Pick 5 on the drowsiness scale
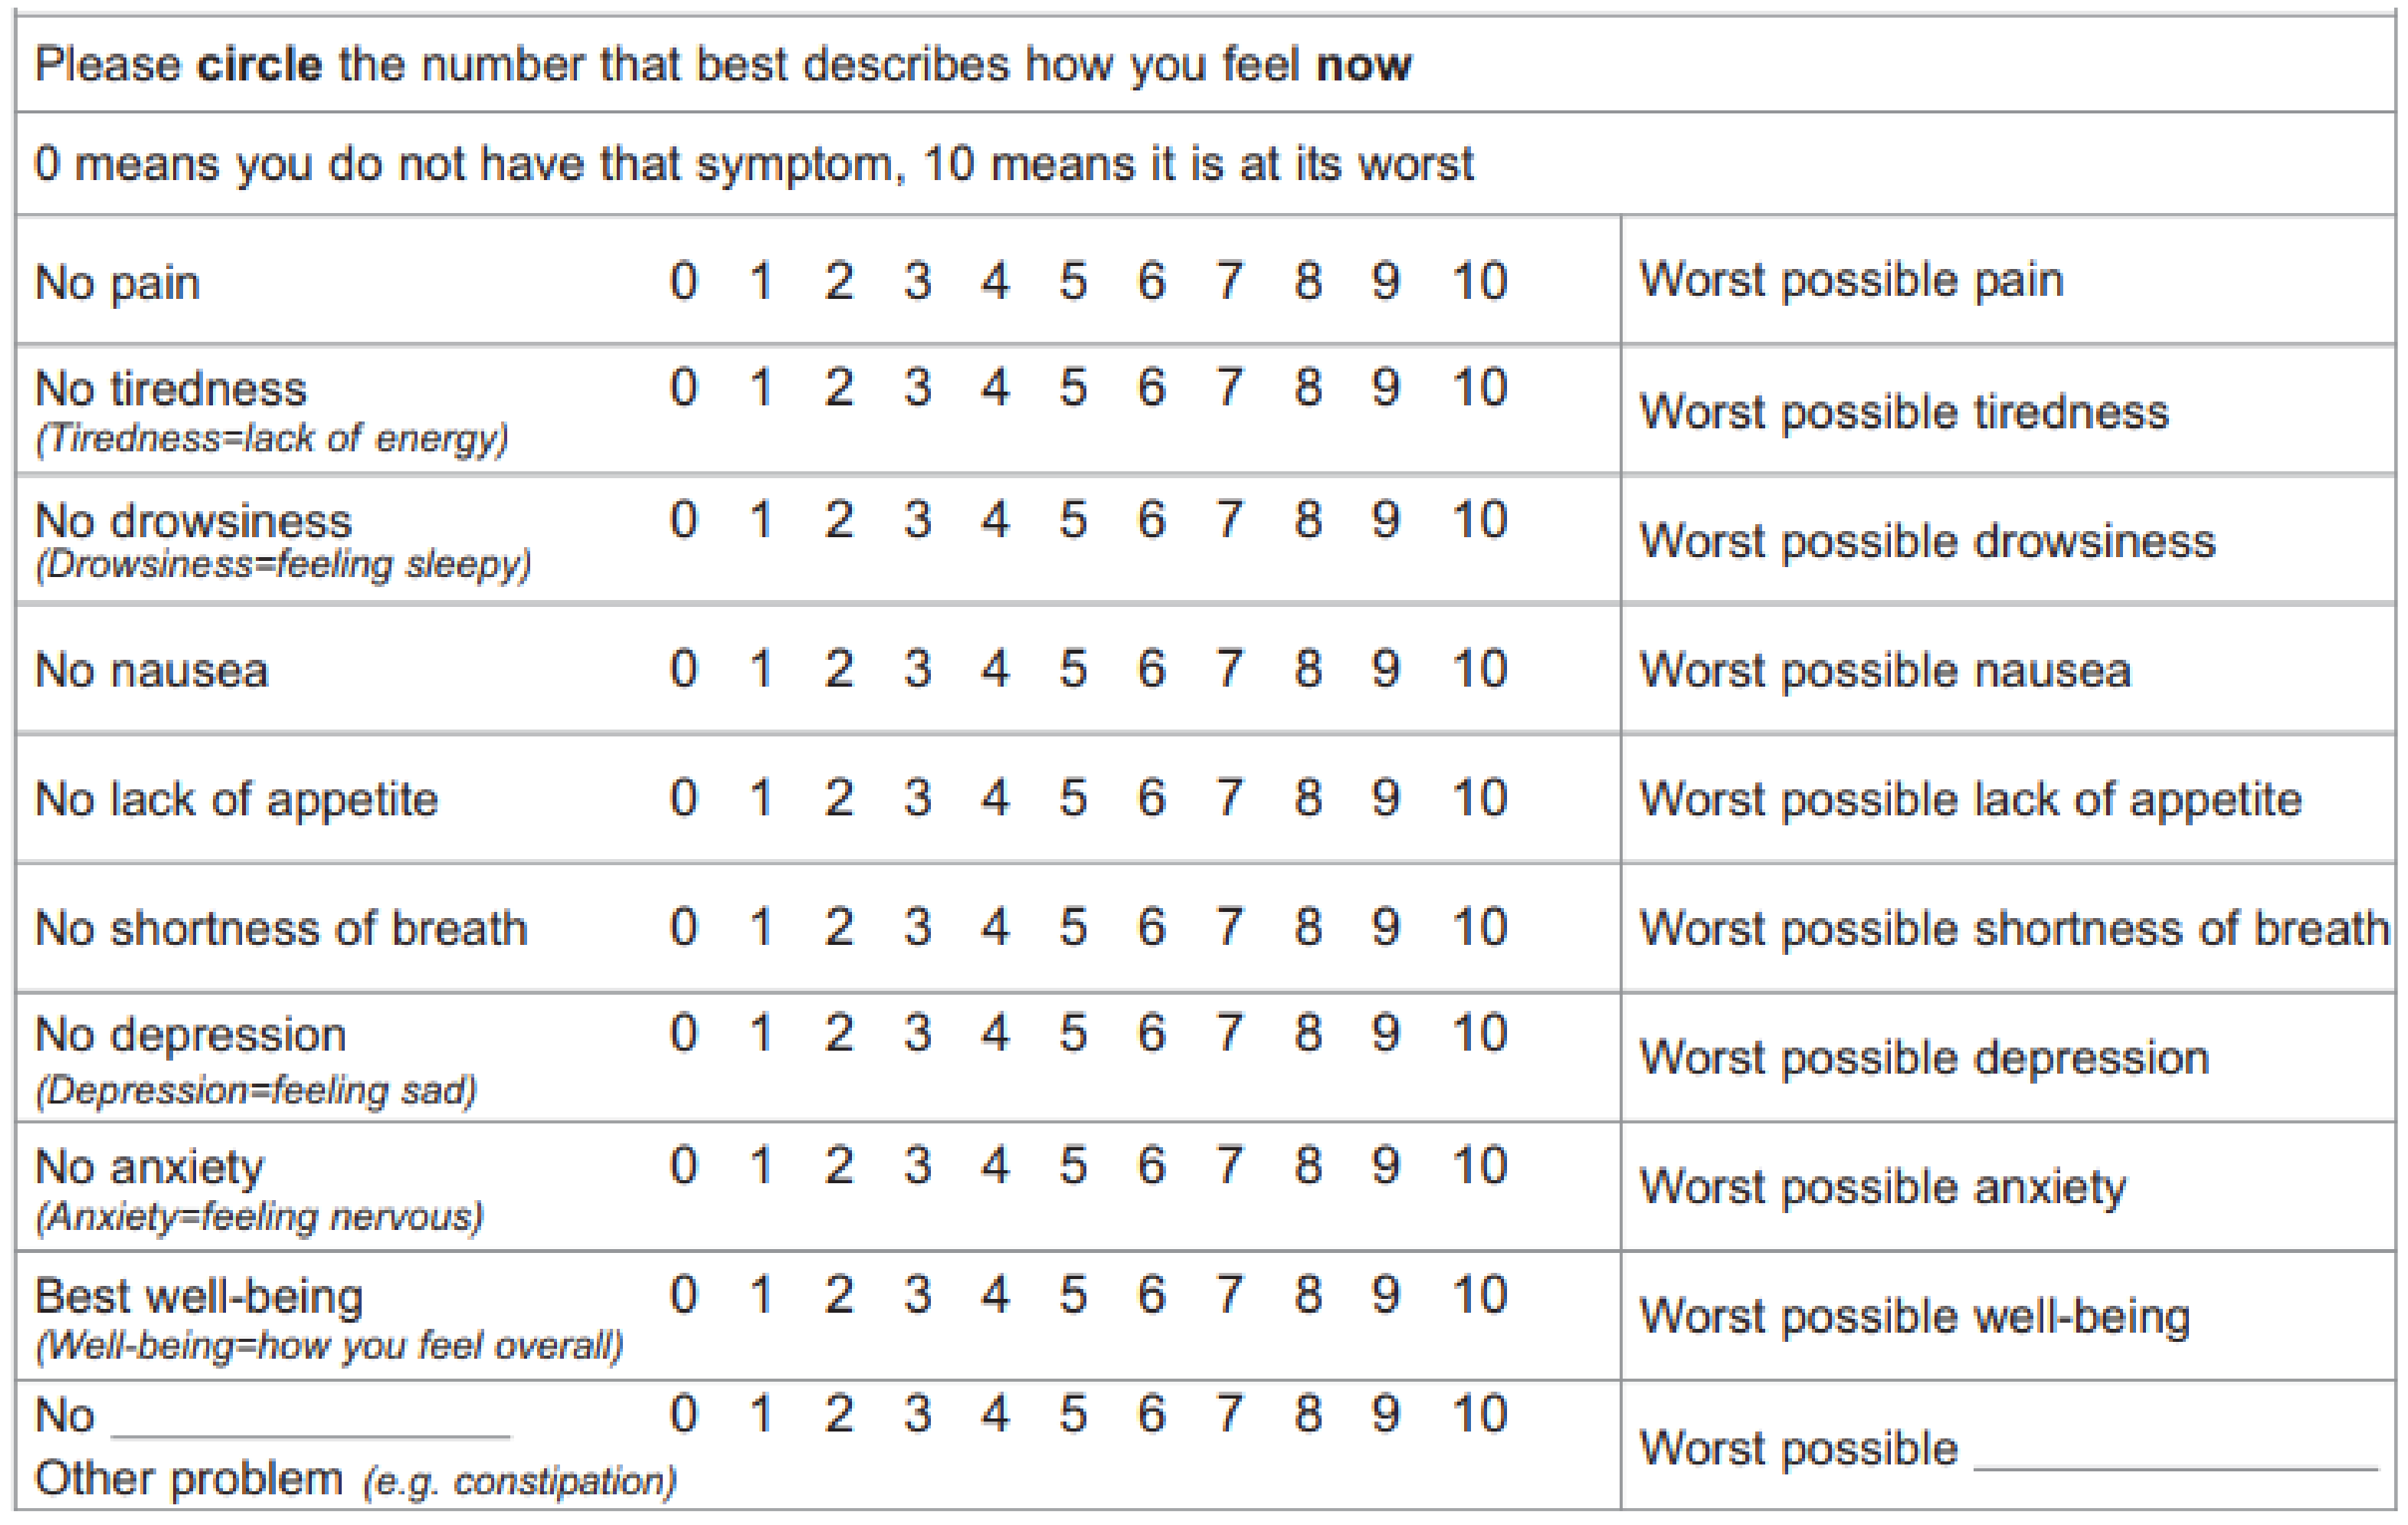 1072,520
